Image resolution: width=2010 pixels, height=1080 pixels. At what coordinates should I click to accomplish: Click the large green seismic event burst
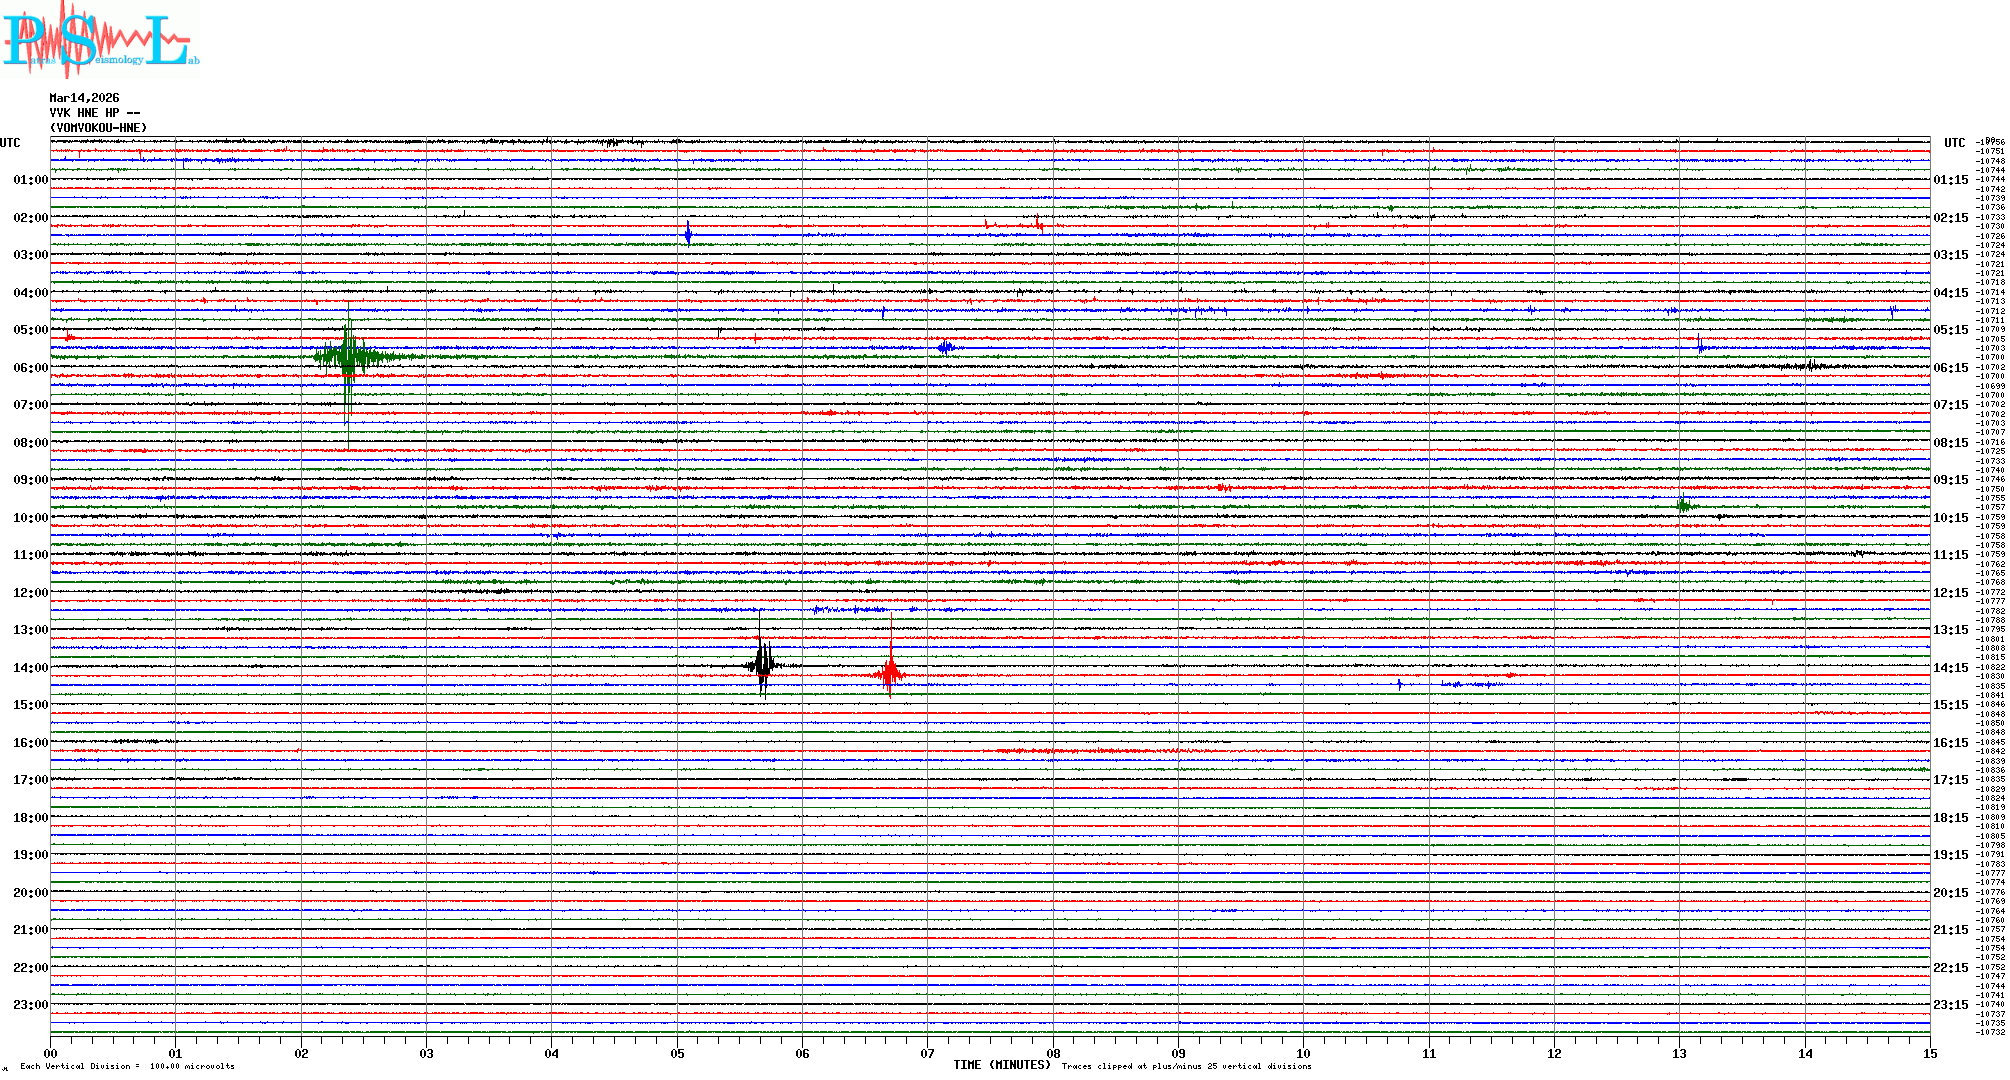pos(348,356)
